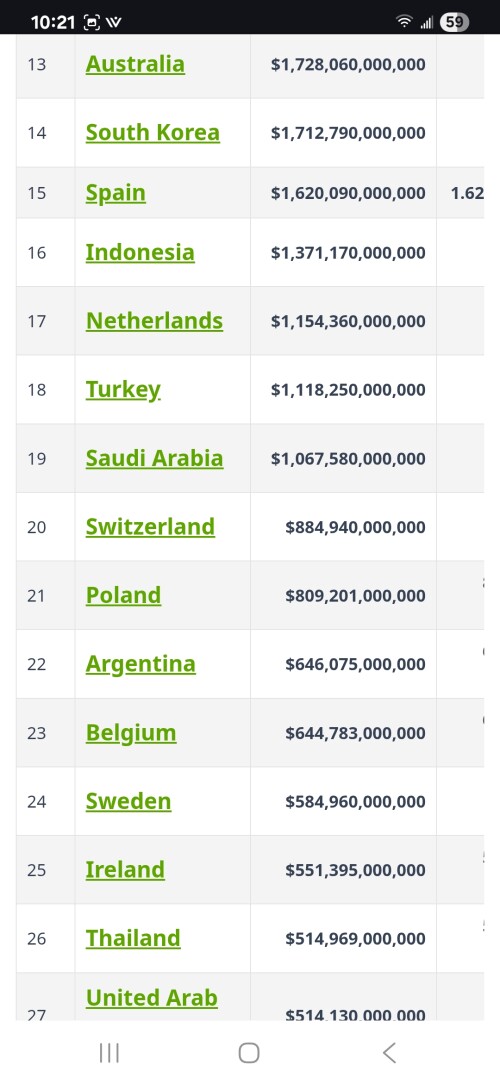The image size is (500, 1083).
Task: Select the Belgium link
Action: pos(131,733)
